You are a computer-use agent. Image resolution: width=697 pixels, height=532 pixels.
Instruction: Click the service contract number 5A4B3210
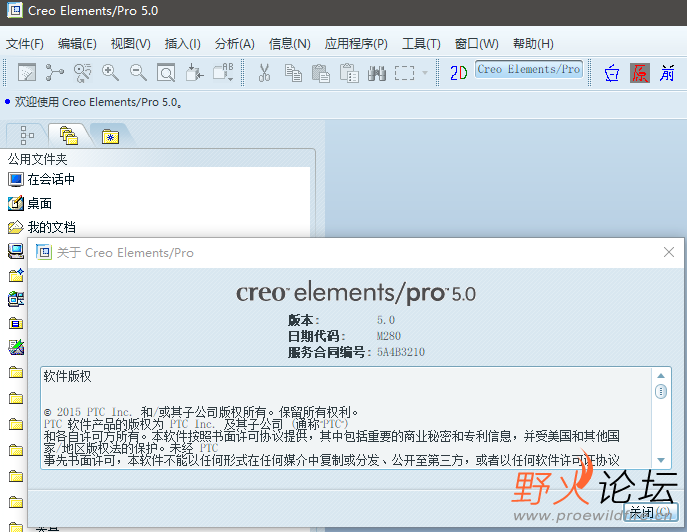pos(401,352)
